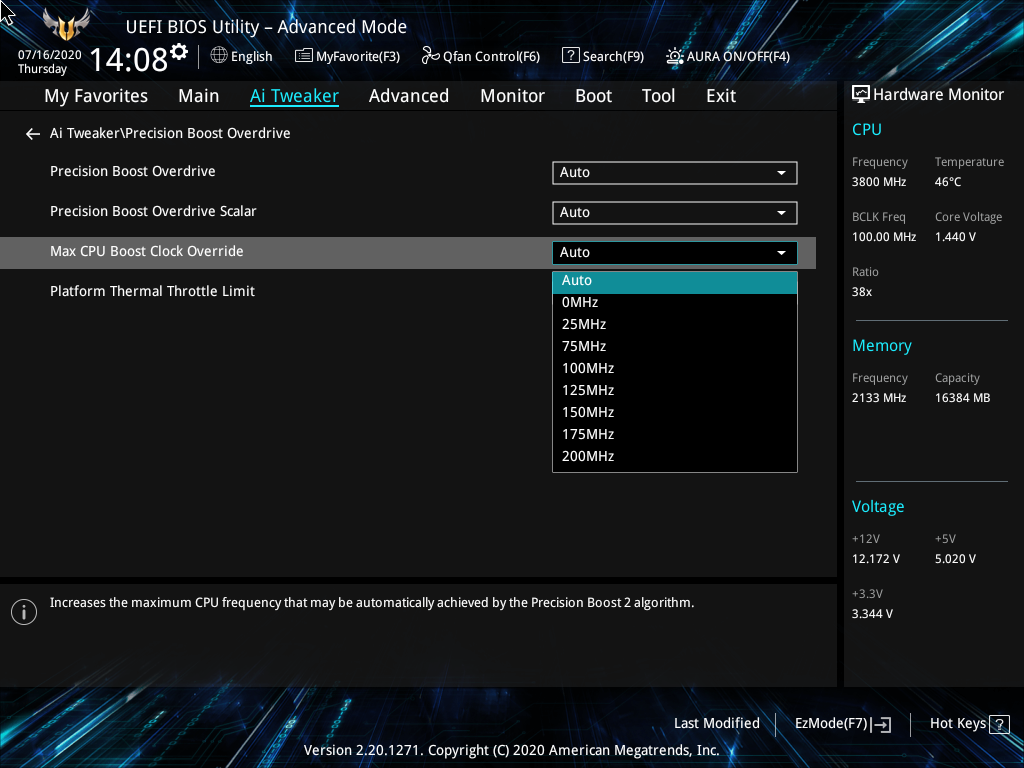Select Precision Boost Overdrive label row

click(x=133, y=171)
